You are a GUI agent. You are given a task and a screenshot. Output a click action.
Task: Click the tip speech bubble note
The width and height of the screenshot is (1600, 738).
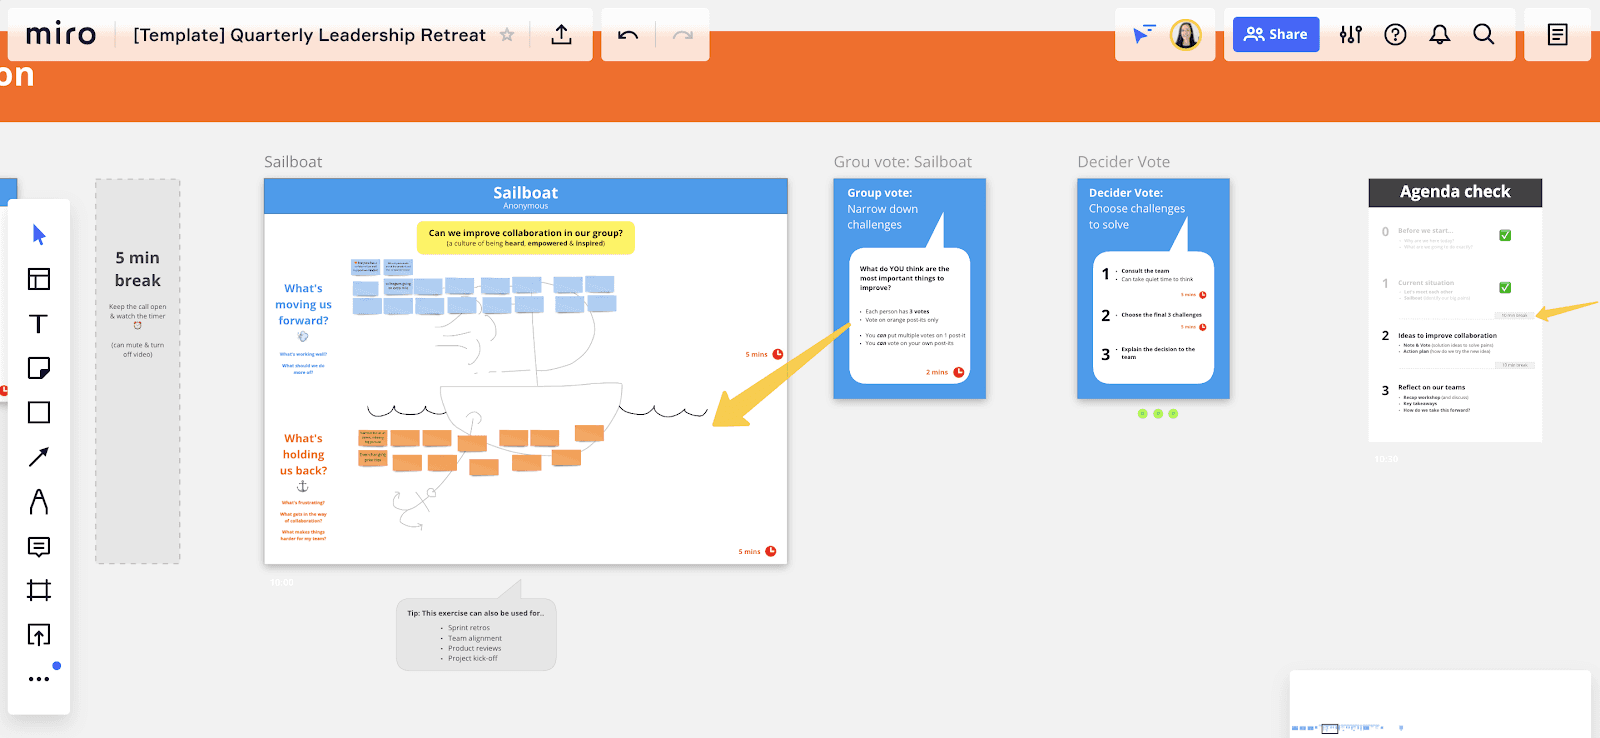coord(476,634)
